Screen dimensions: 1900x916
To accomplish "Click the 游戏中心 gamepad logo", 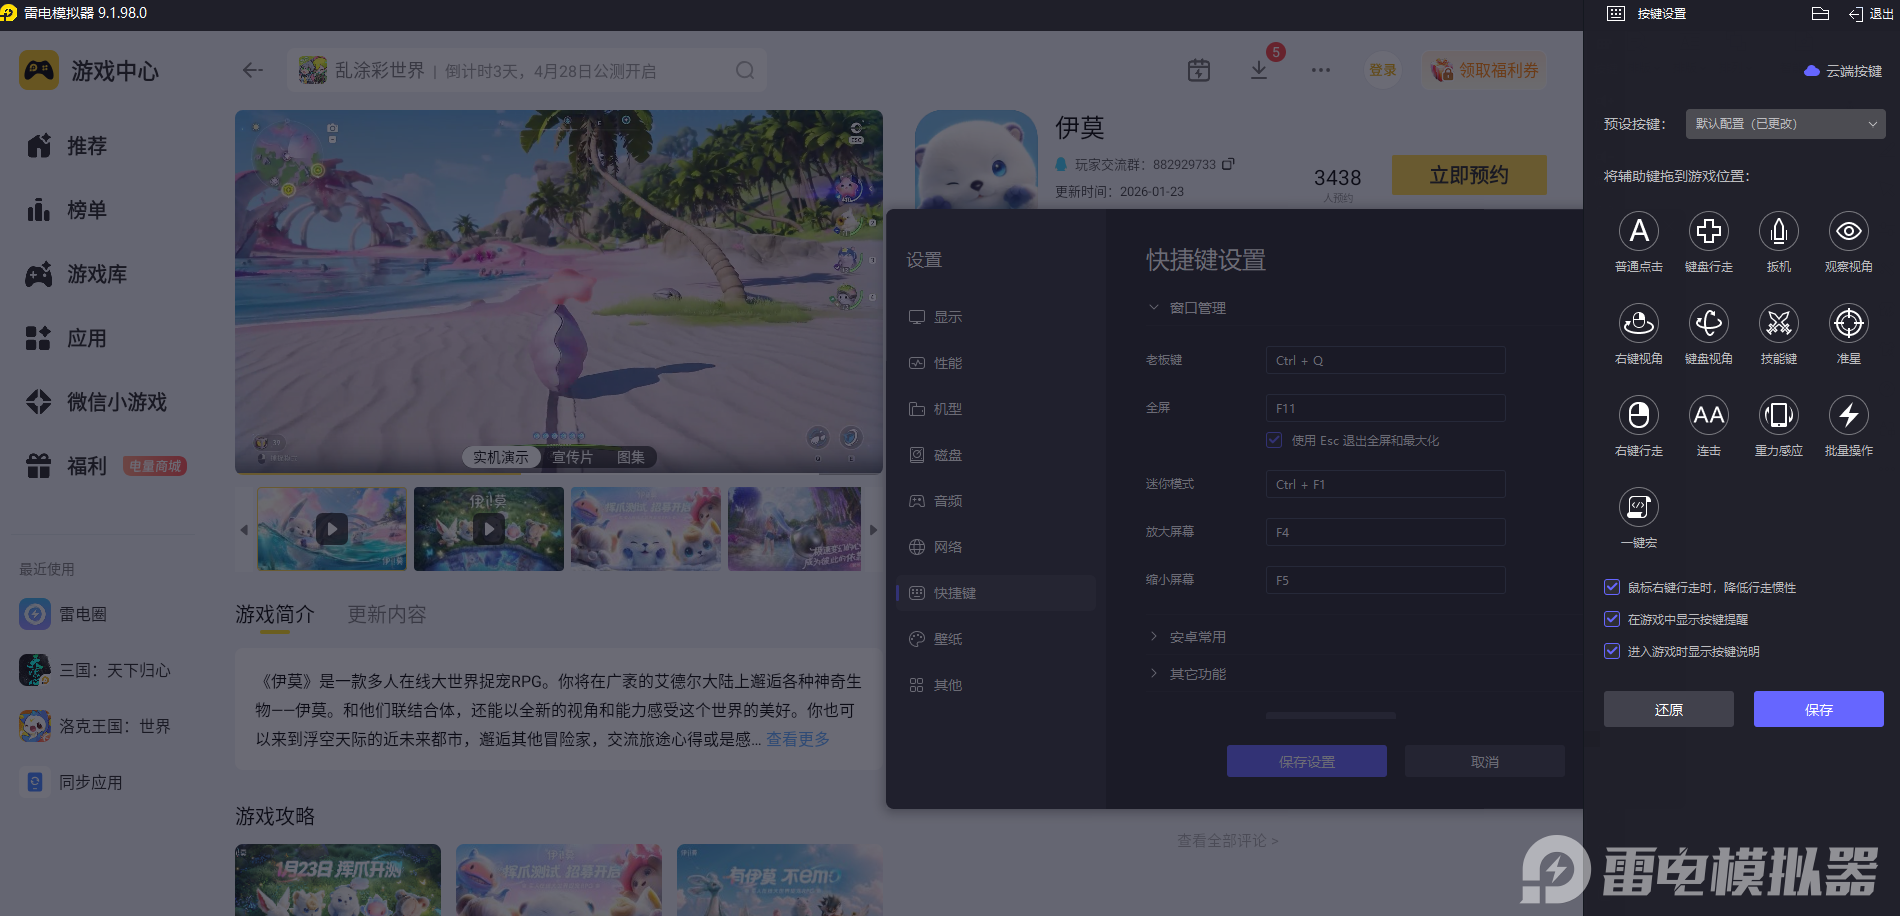I will tap(39, 70).
